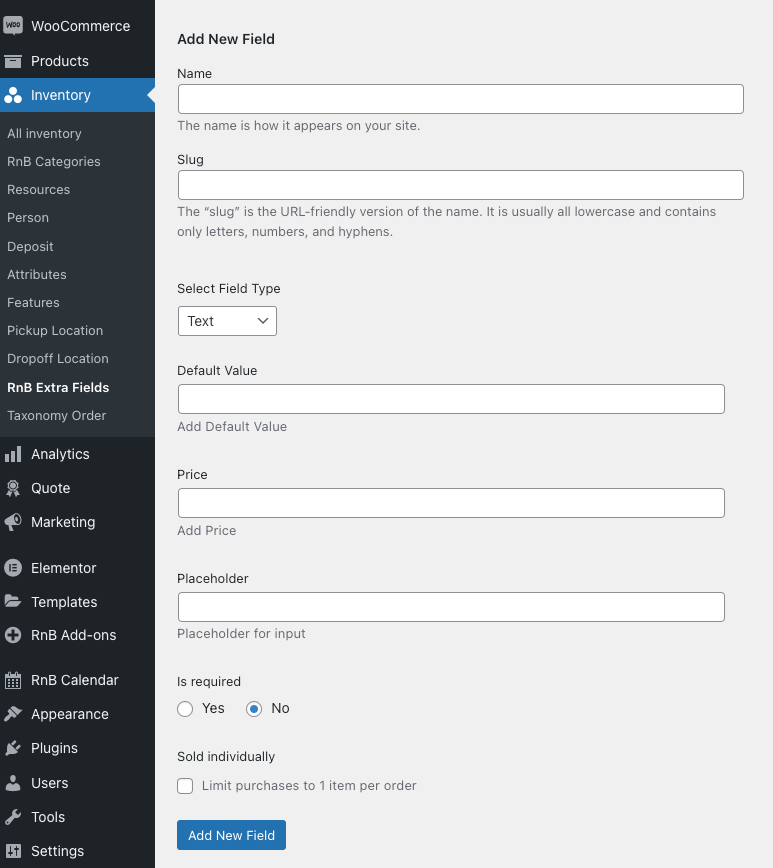Click the Quote award ribbon icon
The height and width of the screenshot is (868, 773).
[13, 488]
